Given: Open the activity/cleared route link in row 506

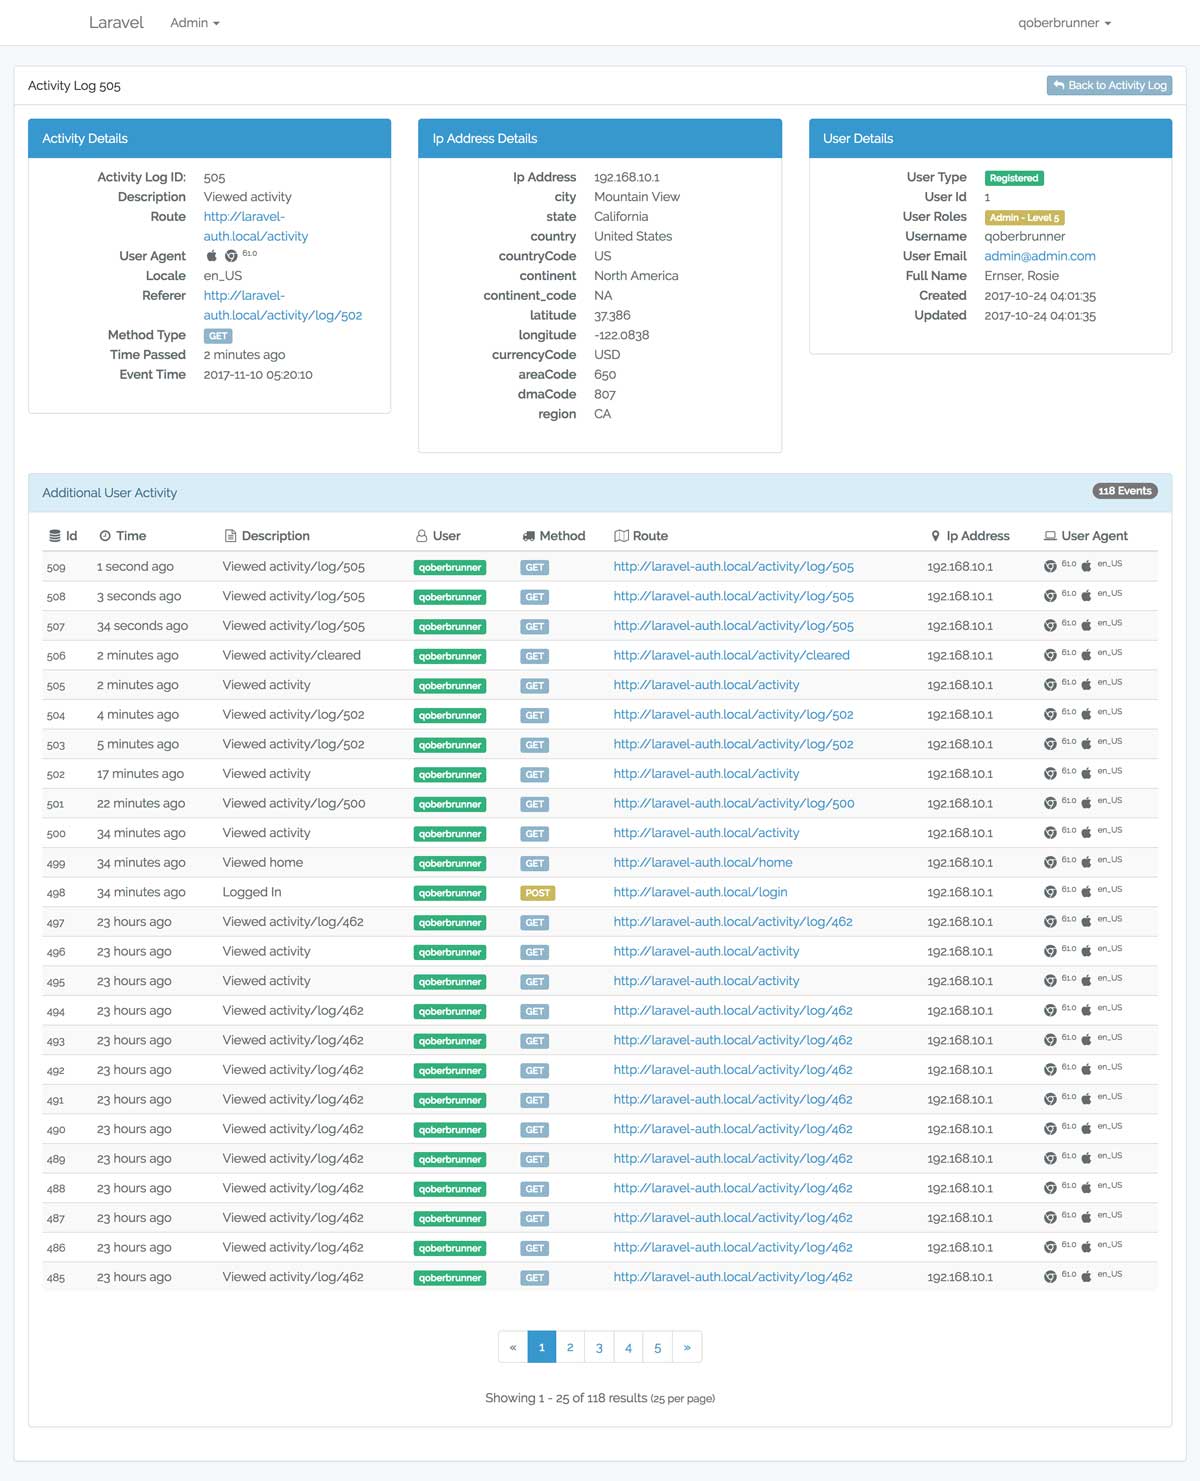Looking at the screenshot, I should pyautogui.click(x=732, y=655).
